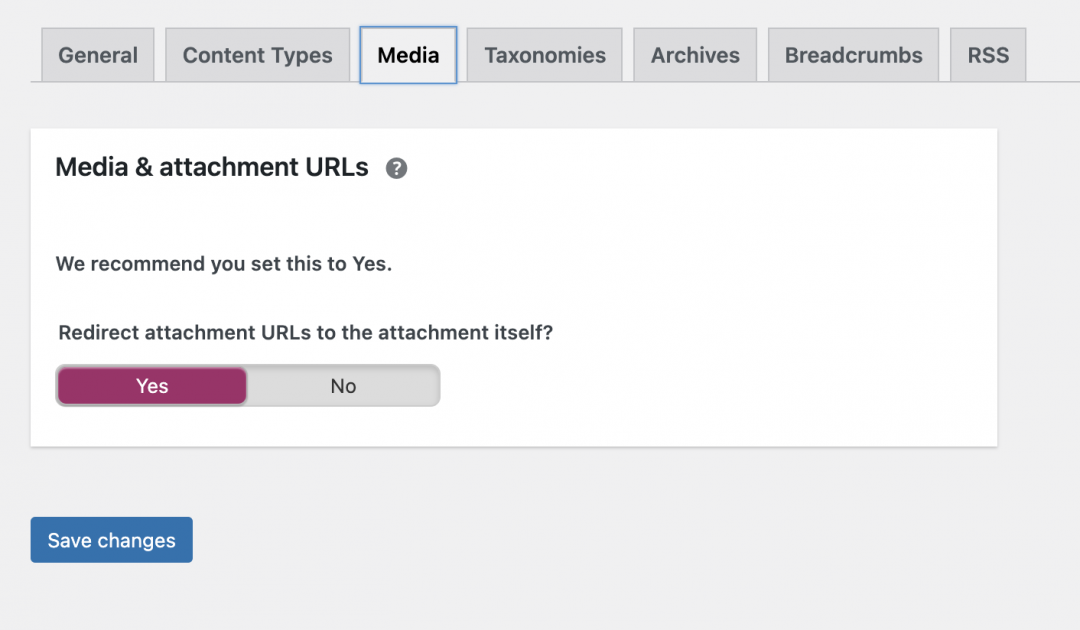Open the General tab
Image resolution: width=1080 pixels, height=630 pixels.
tap(98, 55)
